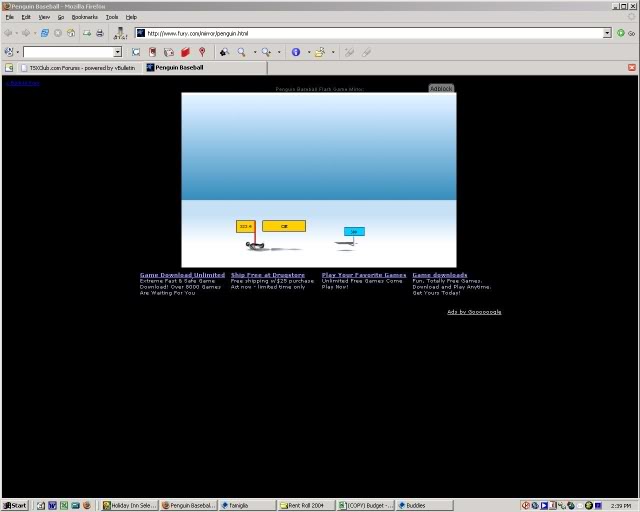Switch to the TSXClub.com Forums tab
The image size is (640, 512).
point(79,68)
